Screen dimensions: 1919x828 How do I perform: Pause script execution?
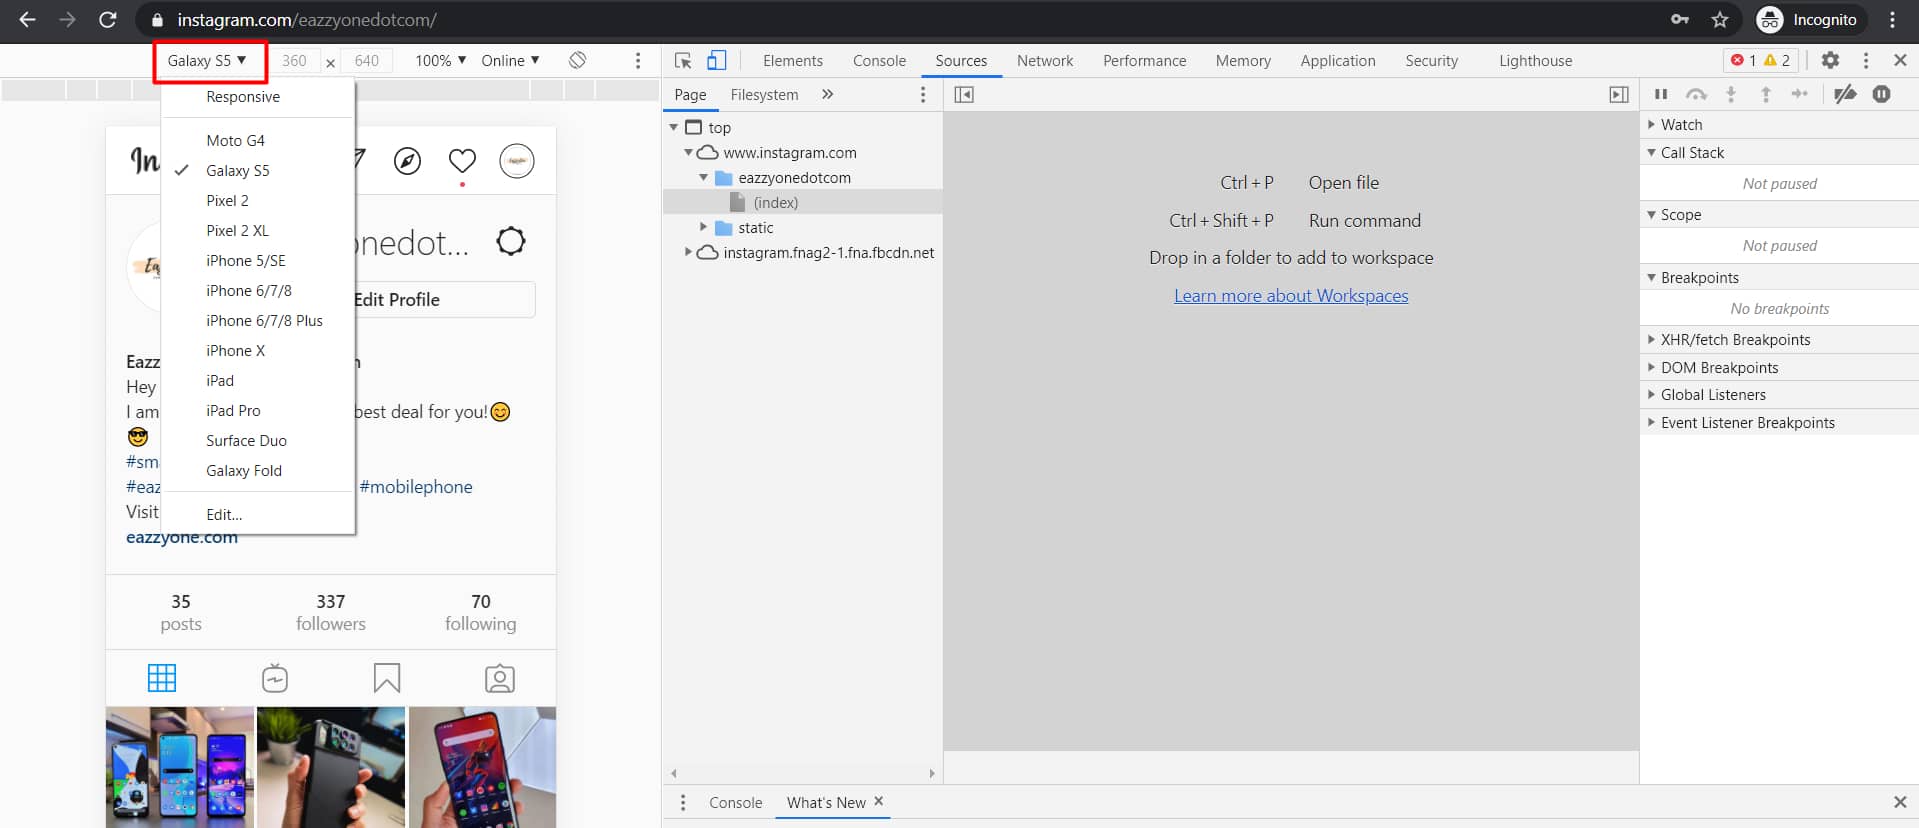coord(1661,94)
